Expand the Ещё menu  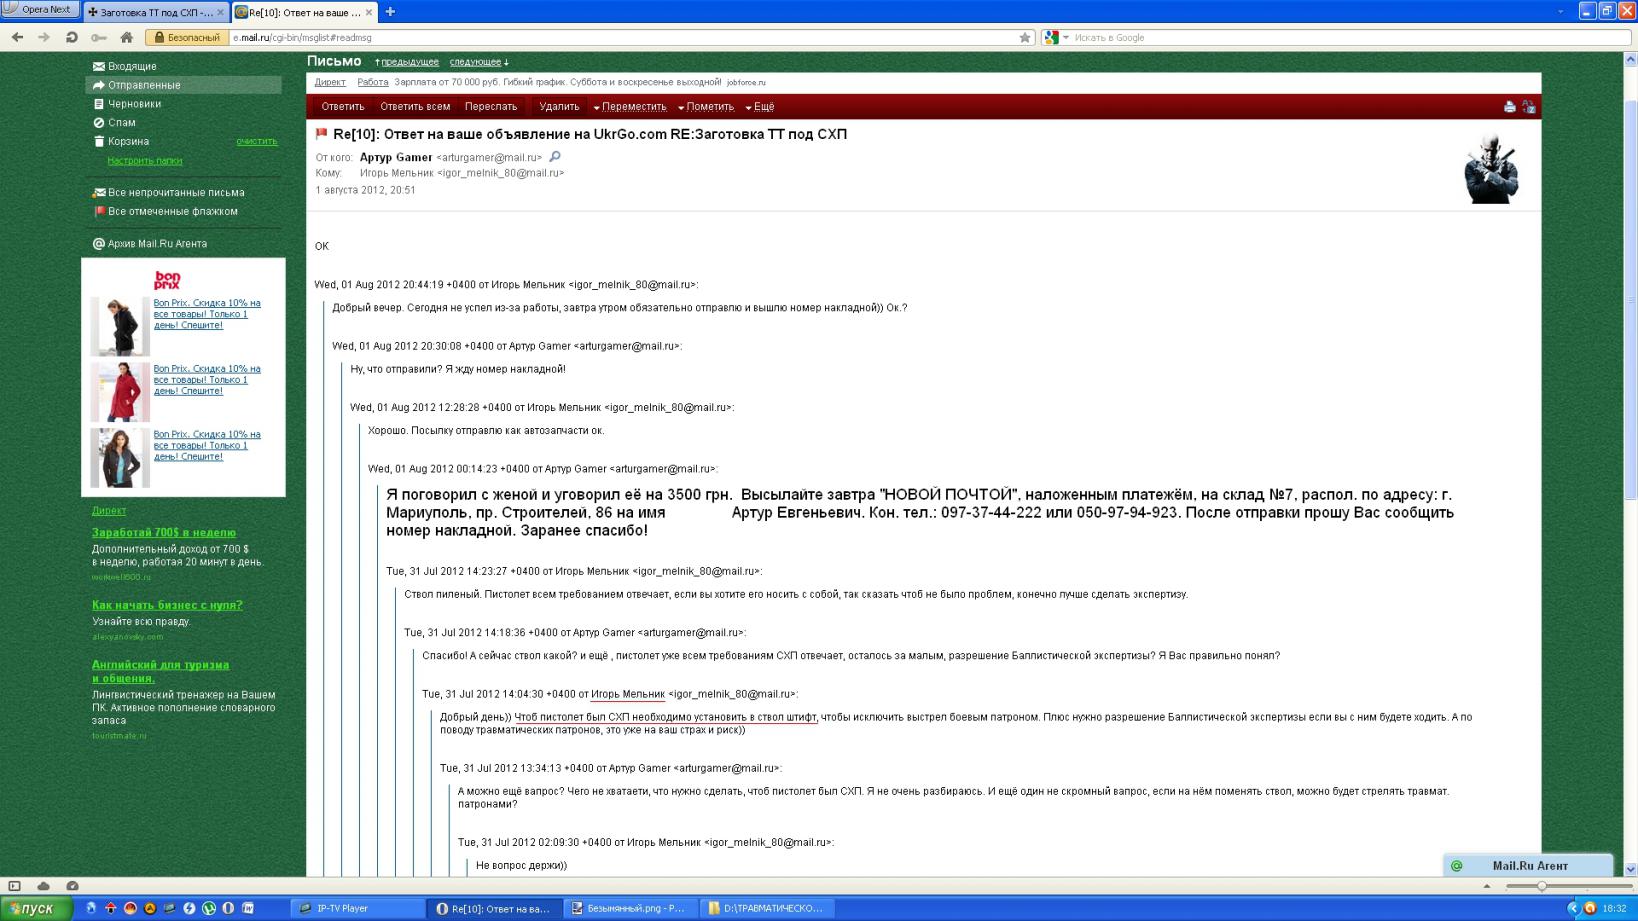pyautogui.click(x=759, y=107)
